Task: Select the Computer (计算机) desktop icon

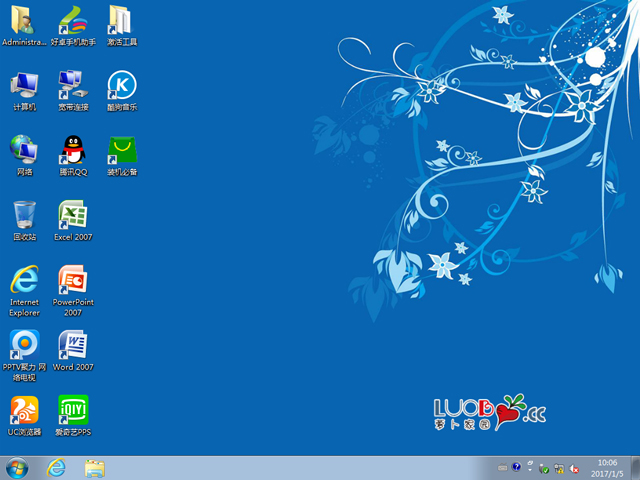Action: point(24,85)
